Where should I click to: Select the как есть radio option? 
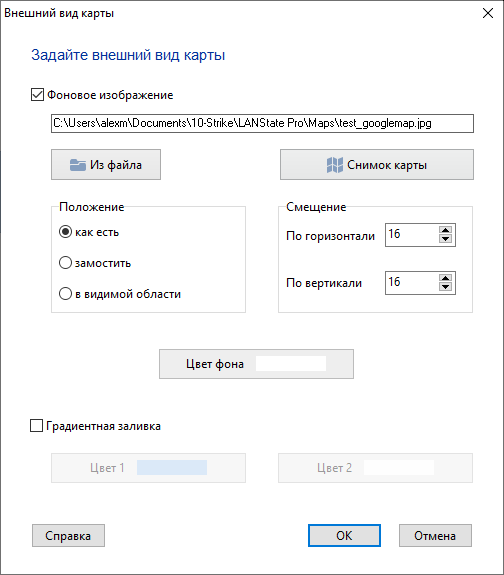pos(65,232)
